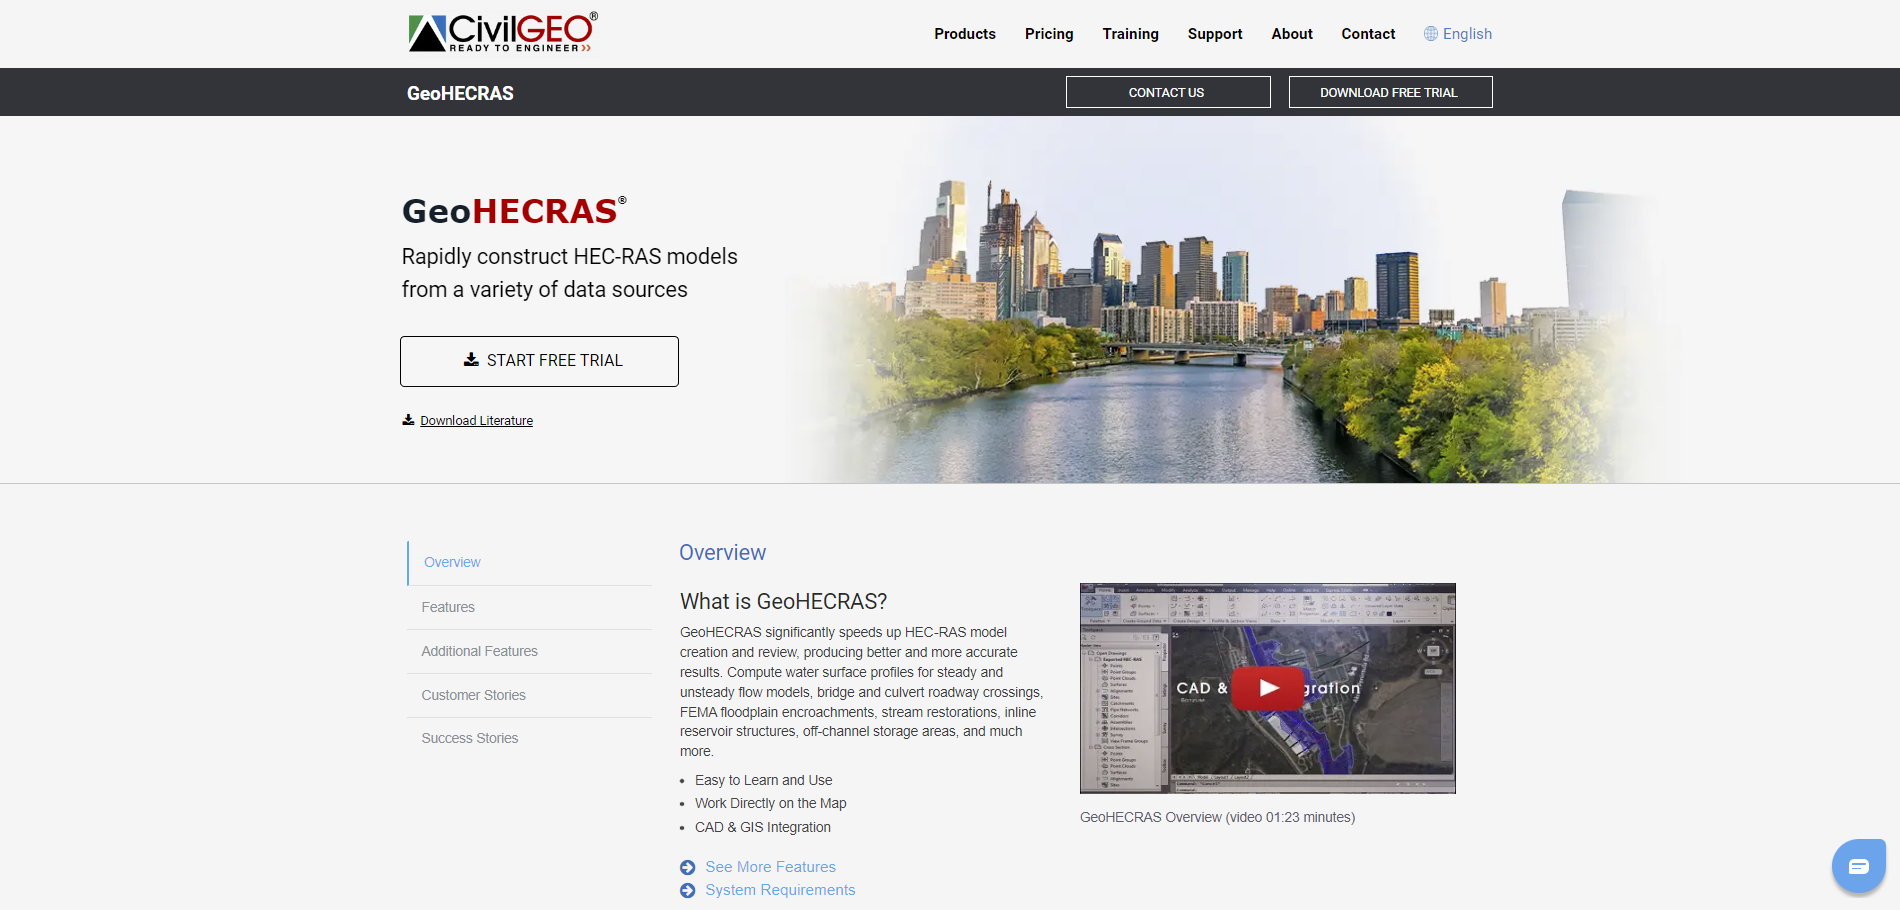Screen dimensions: 1900x910
Task: Switch to the Features section tab
Action: 448,606
